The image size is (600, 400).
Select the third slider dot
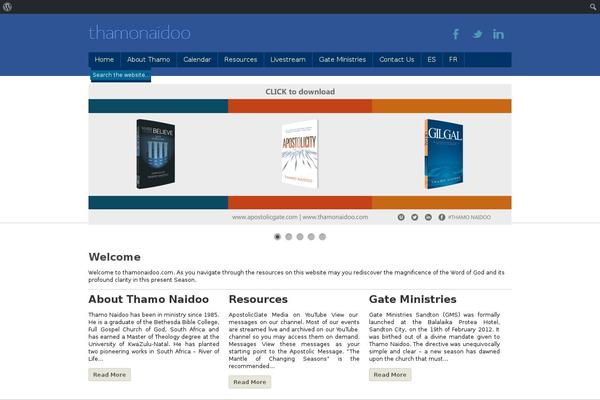pos(300,237)
